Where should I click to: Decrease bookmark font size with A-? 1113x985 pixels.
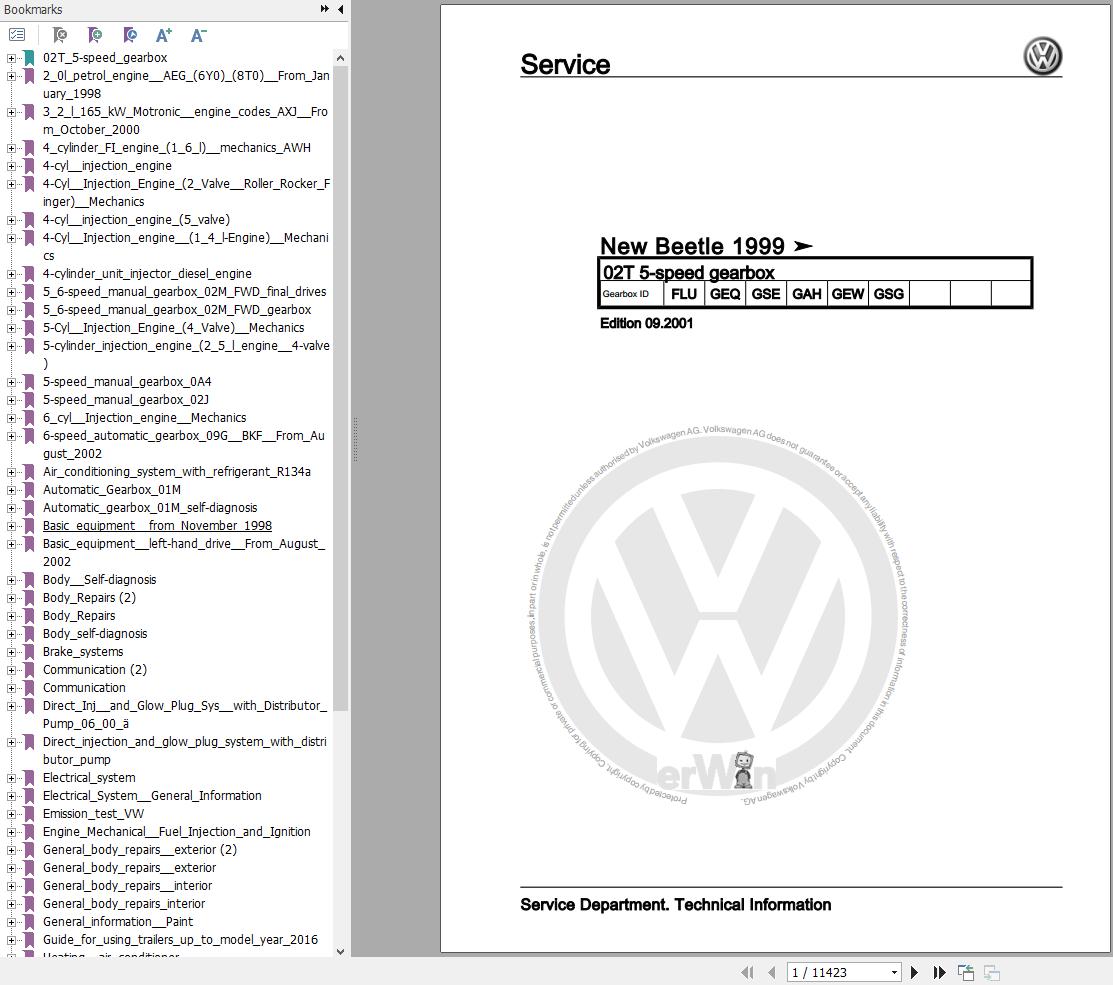(198, 35)
